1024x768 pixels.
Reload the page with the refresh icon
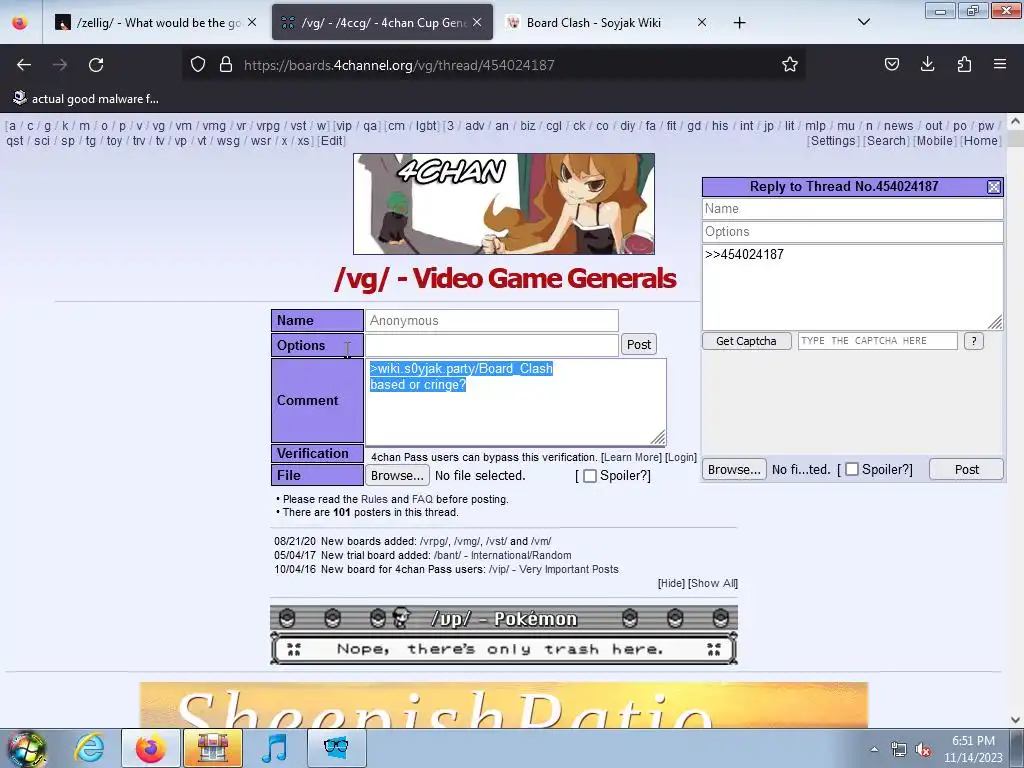[x=96, y=65]
